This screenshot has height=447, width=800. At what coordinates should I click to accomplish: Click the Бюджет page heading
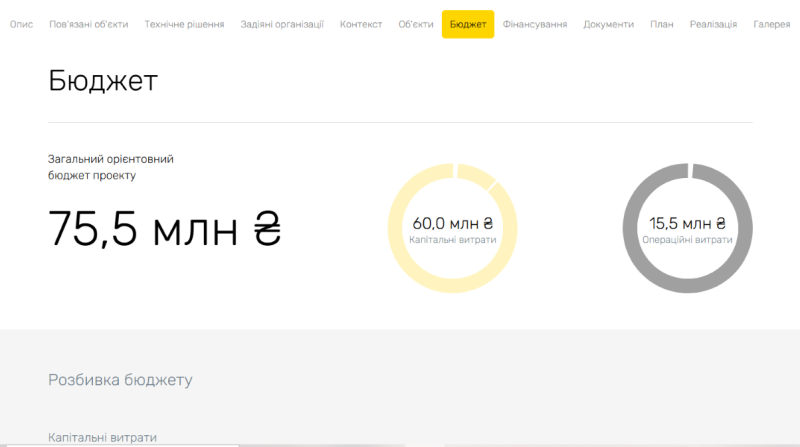click(x=103, y=81)
